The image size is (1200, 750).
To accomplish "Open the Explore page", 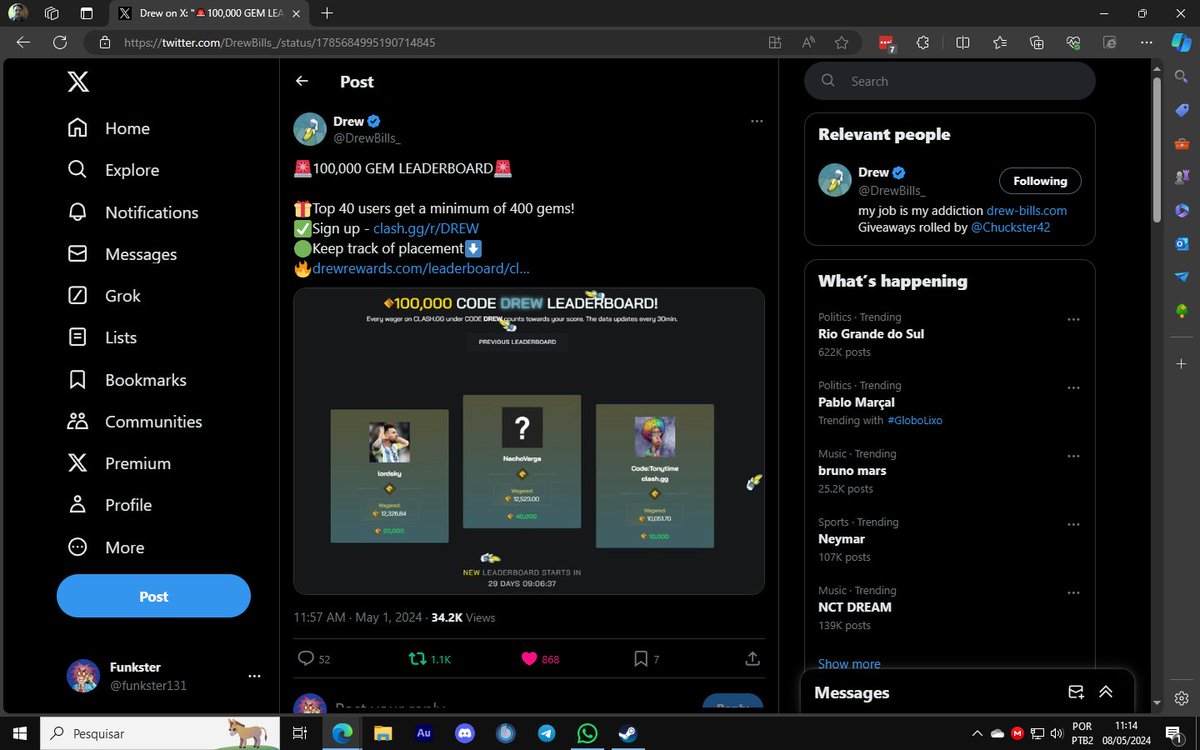I will click(112, 170).
